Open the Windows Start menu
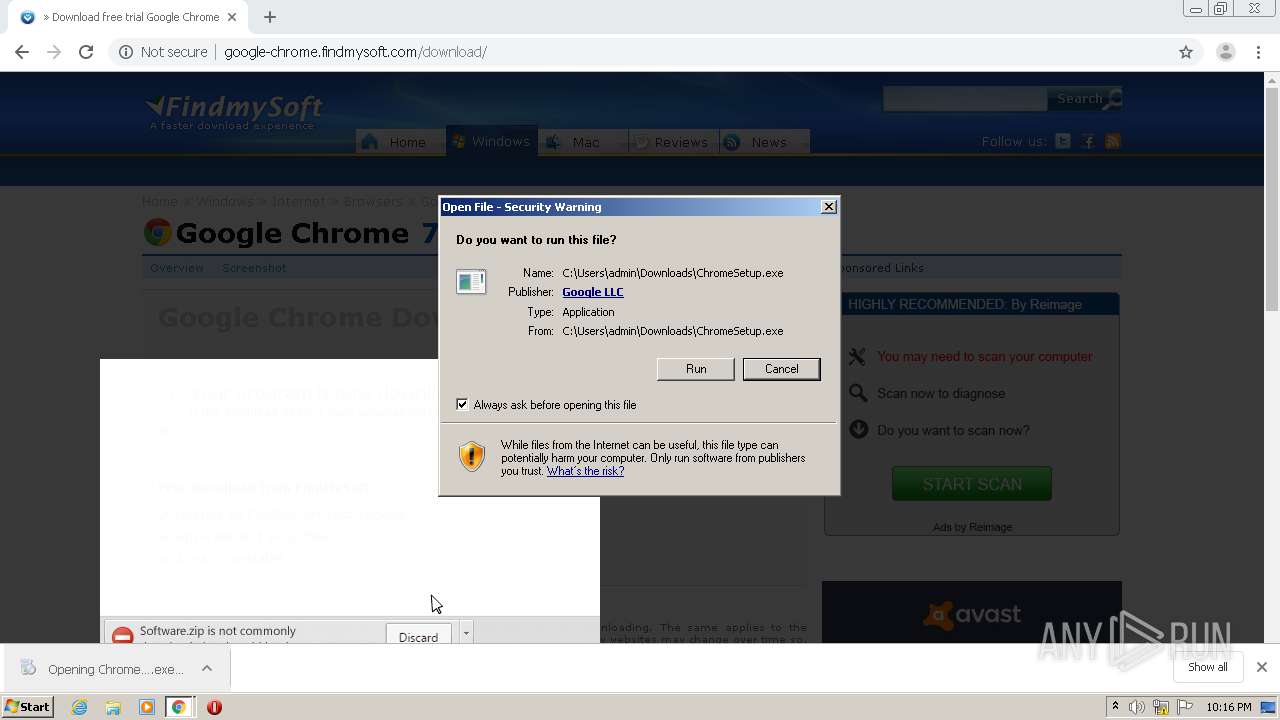 (x=28, y=706)
